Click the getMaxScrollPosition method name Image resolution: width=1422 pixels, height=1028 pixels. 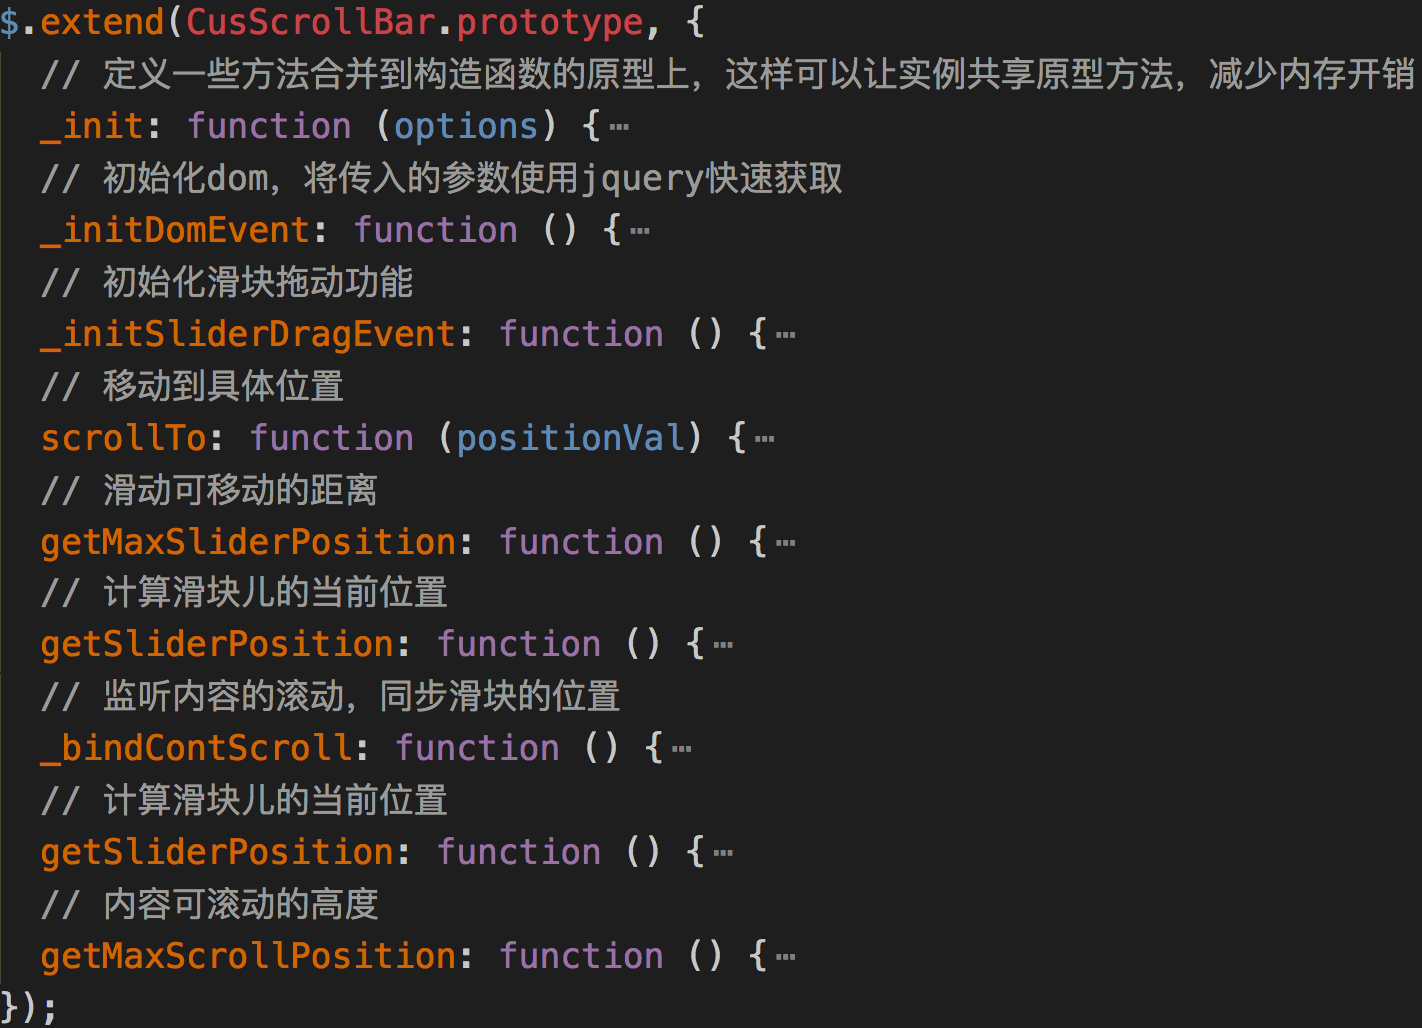(x=248, y=956)
